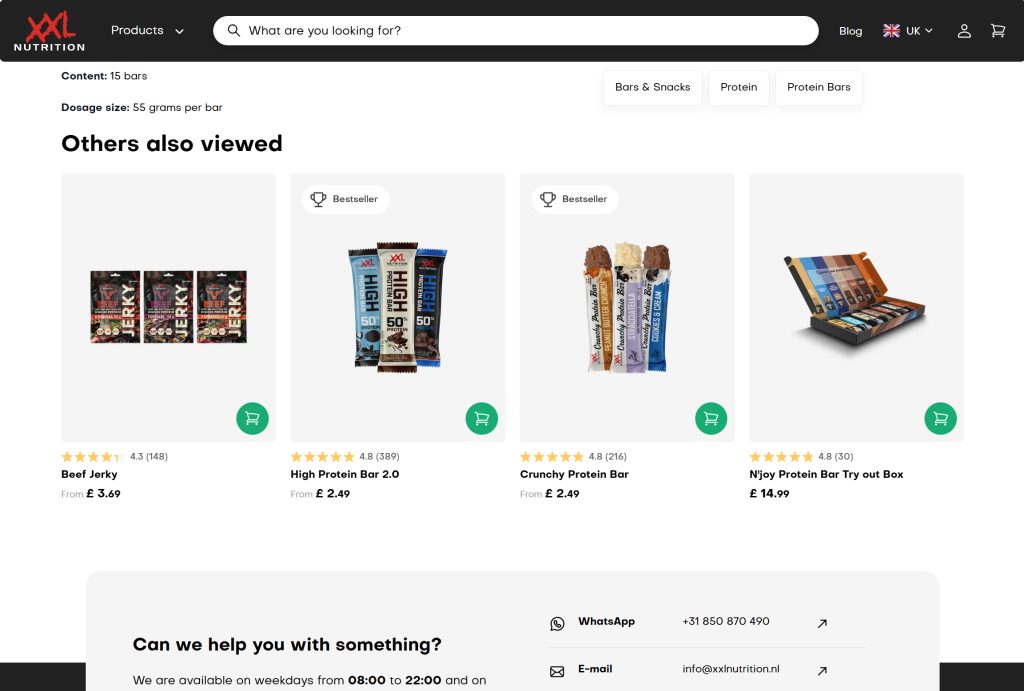Open the UK country selector
Image resolution: width=1024 pixels, height=691 pixels.
[908, 31]
